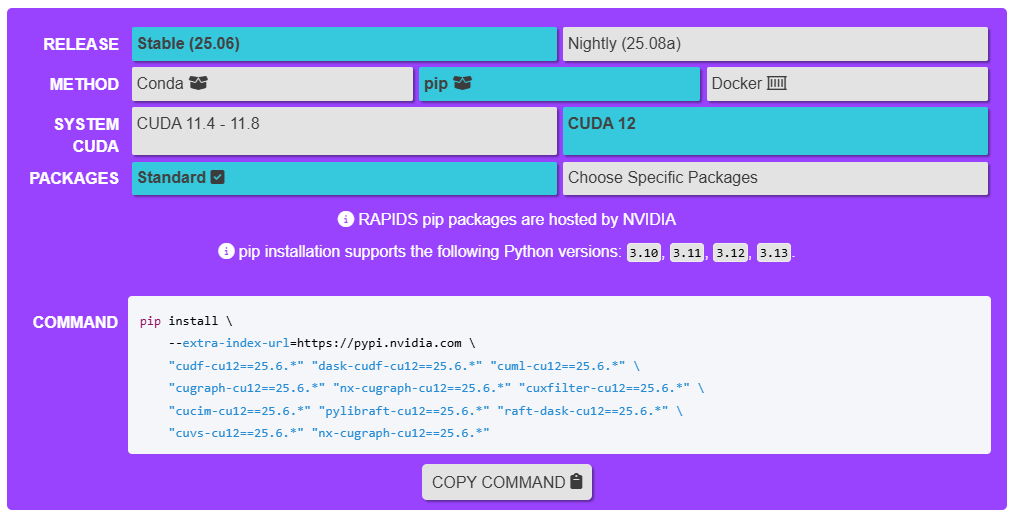
Task: Click info icon beside pip installation note
Action: click(226, 251)
